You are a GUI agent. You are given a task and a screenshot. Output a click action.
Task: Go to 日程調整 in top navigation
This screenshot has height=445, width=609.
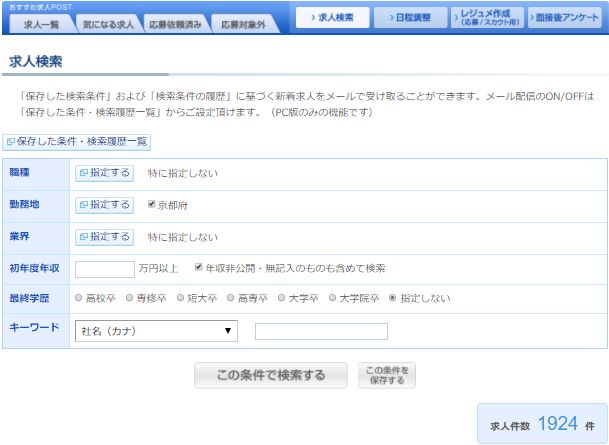410,18
